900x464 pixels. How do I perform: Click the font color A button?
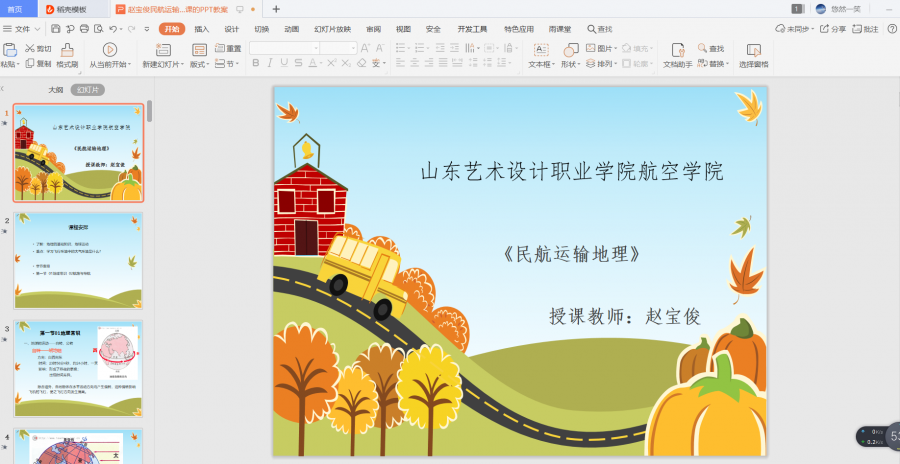[x=312, y=63]
